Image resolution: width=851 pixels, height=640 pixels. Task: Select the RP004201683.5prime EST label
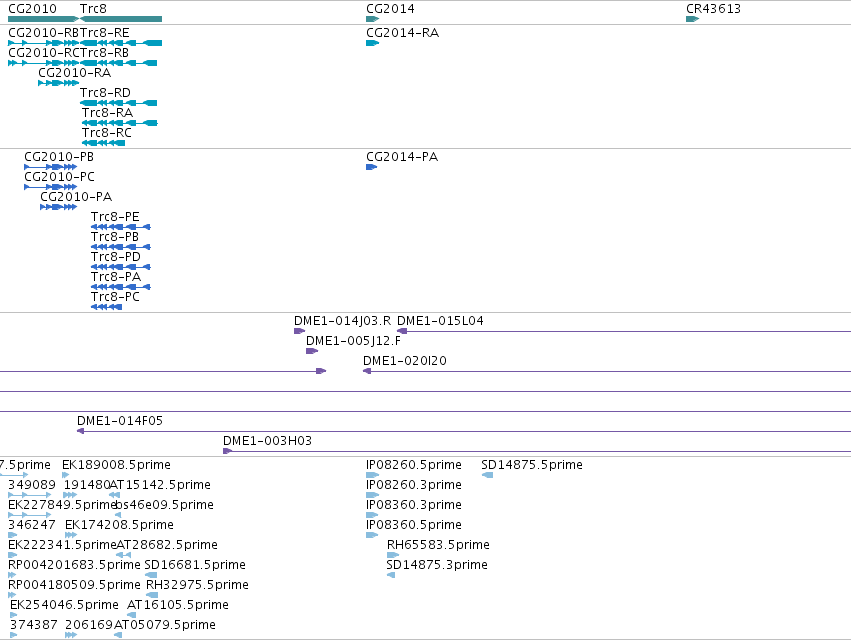(x=74, y=565)
